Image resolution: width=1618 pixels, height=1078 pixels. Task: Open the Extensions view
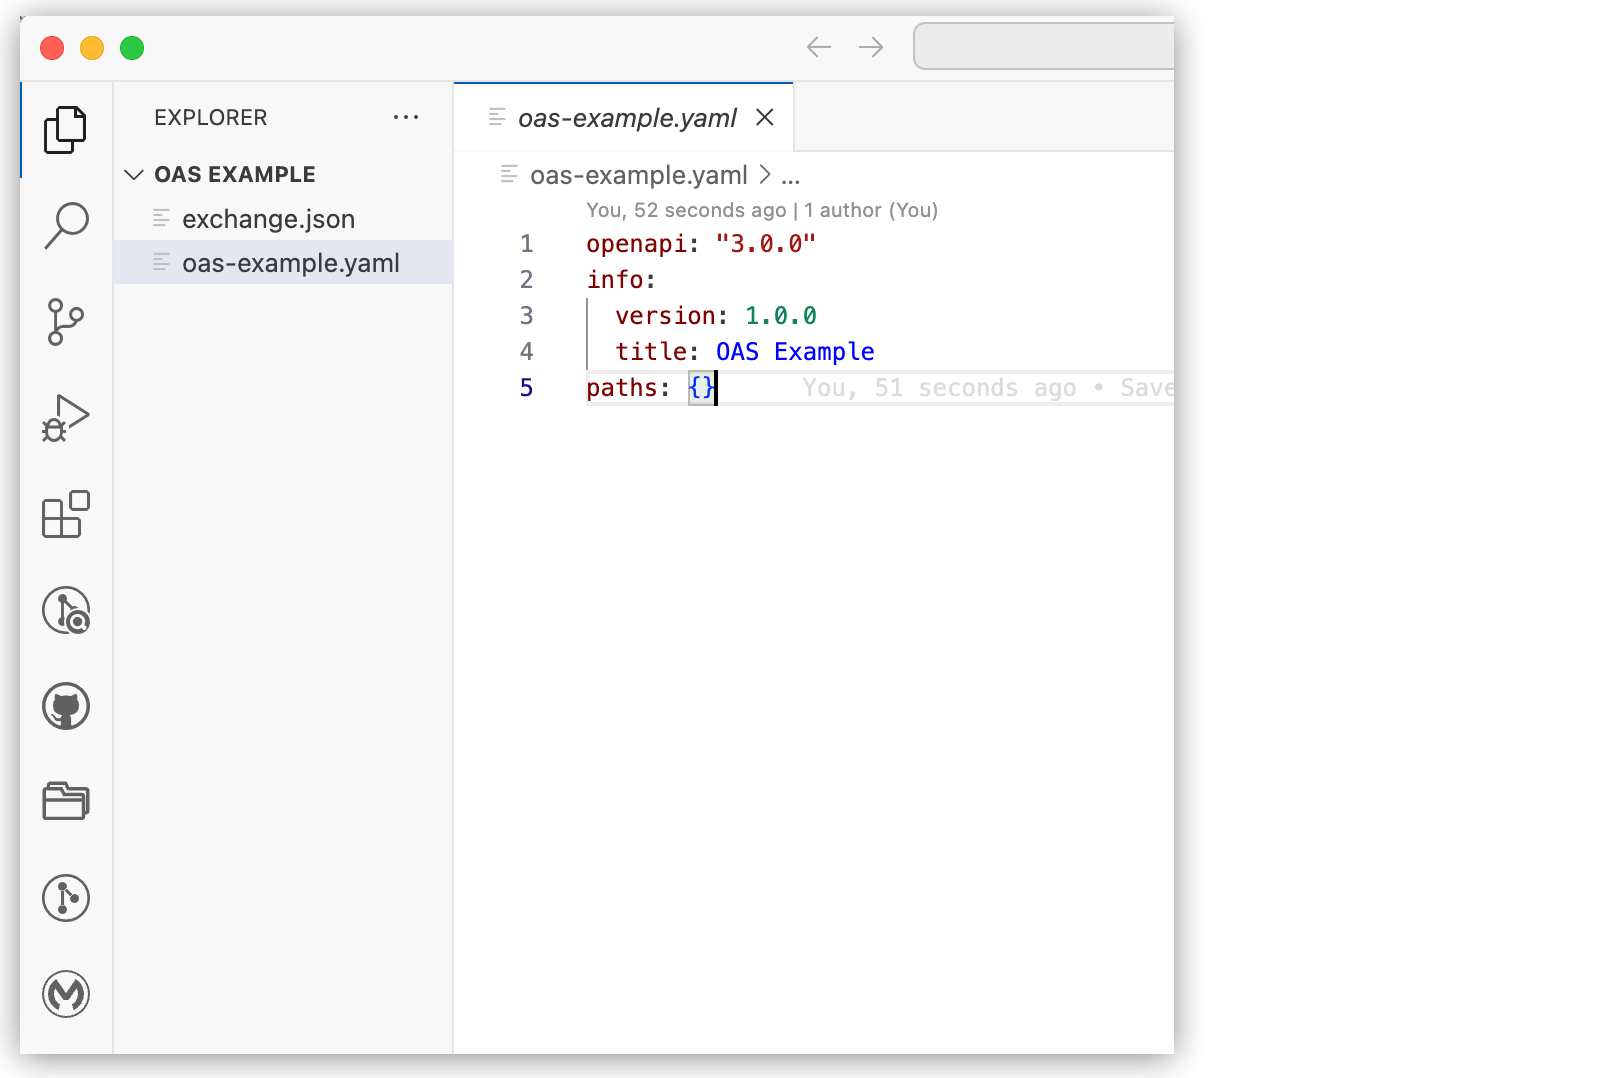65,516
